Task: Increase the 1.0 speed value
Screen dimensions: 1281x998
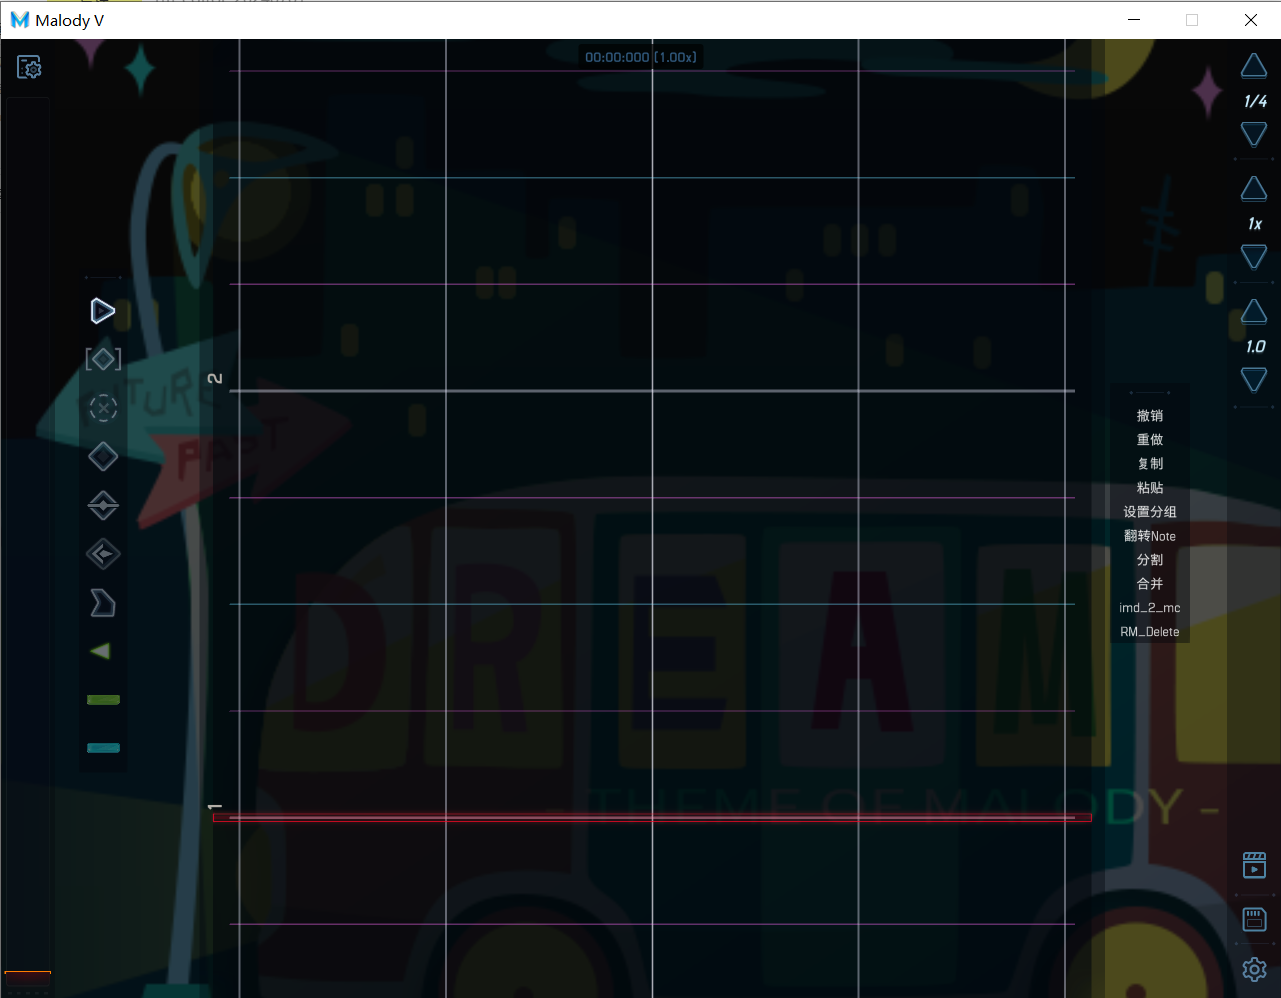Action: point(1254,311)
